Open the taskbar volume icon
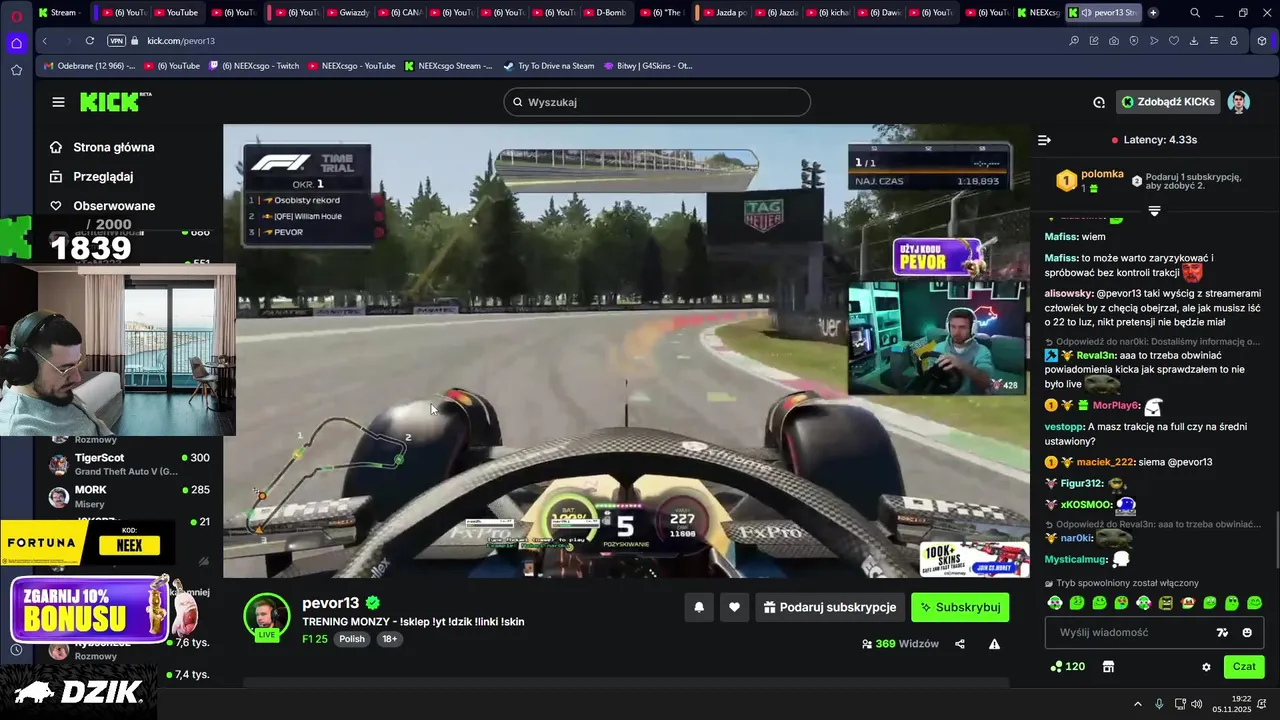 [1197, 704]
